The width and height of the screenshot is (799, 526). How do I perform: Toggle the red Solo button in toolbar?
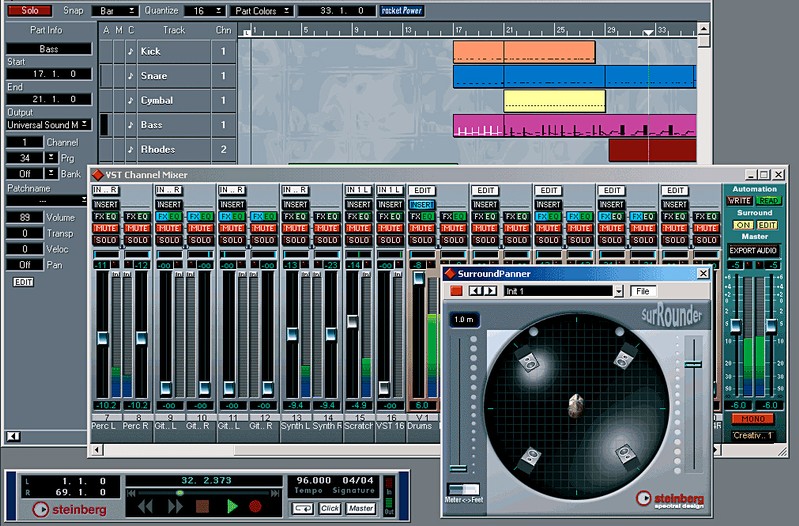(30, 10)
